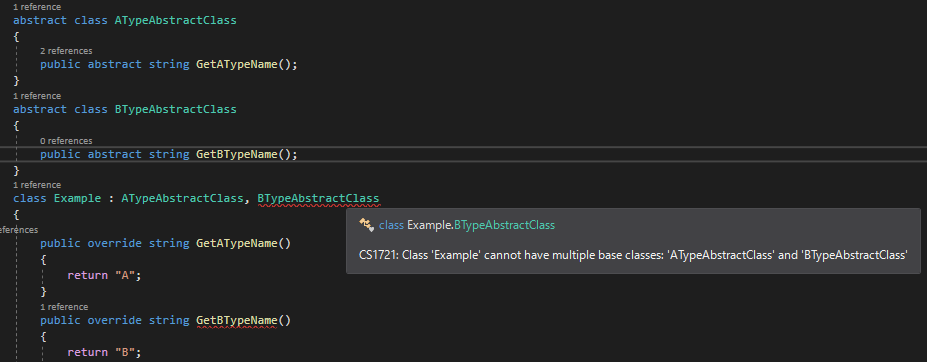
Task: Click the ATypeAbstractClass name in its class declaration
Action: coord(176,20)
